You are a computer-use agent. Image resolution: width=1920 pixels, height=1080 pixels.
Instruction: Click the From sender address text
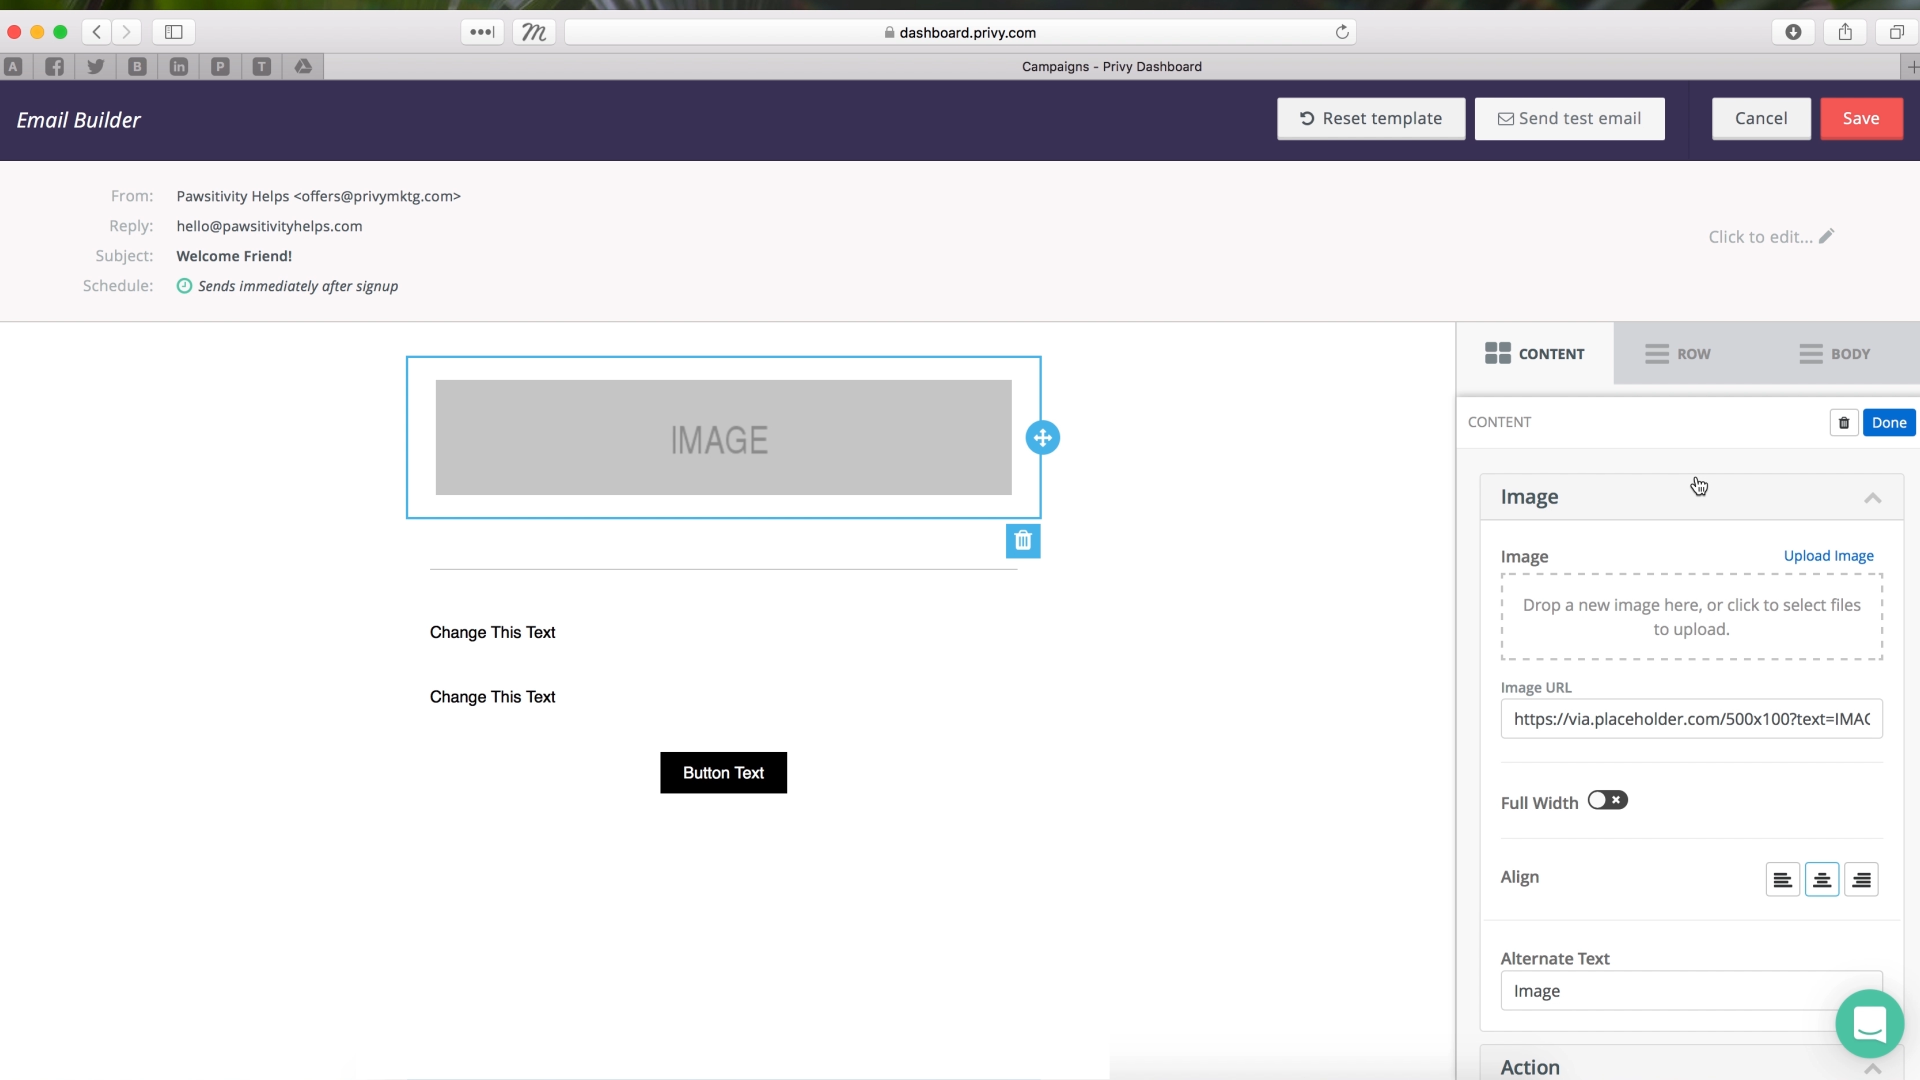tap(318, 196)
